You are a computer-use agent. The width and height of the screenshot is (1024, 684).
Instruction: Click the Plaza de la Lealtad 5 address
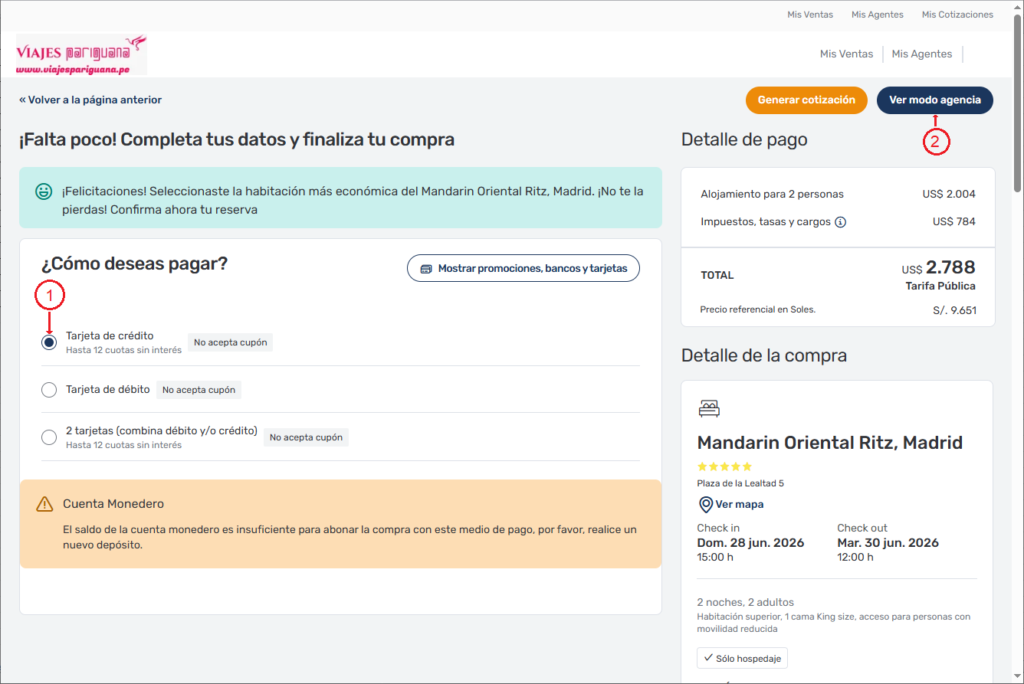coord(740,483)
